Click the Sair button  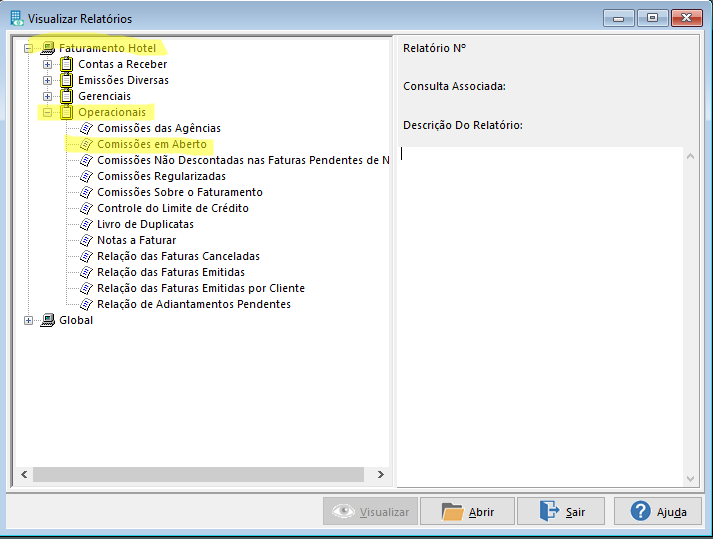click(x=561, y=511)
